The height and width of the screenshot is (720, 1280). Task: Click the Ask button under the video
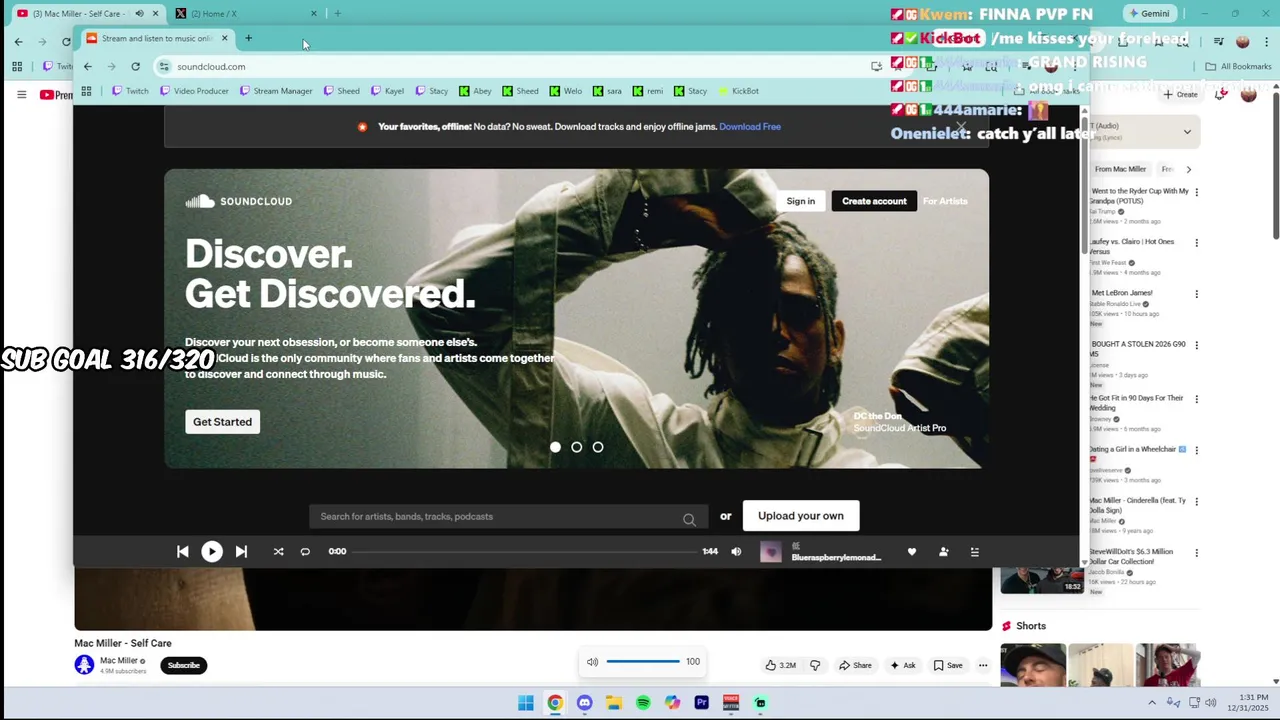[x=902, y=665]
